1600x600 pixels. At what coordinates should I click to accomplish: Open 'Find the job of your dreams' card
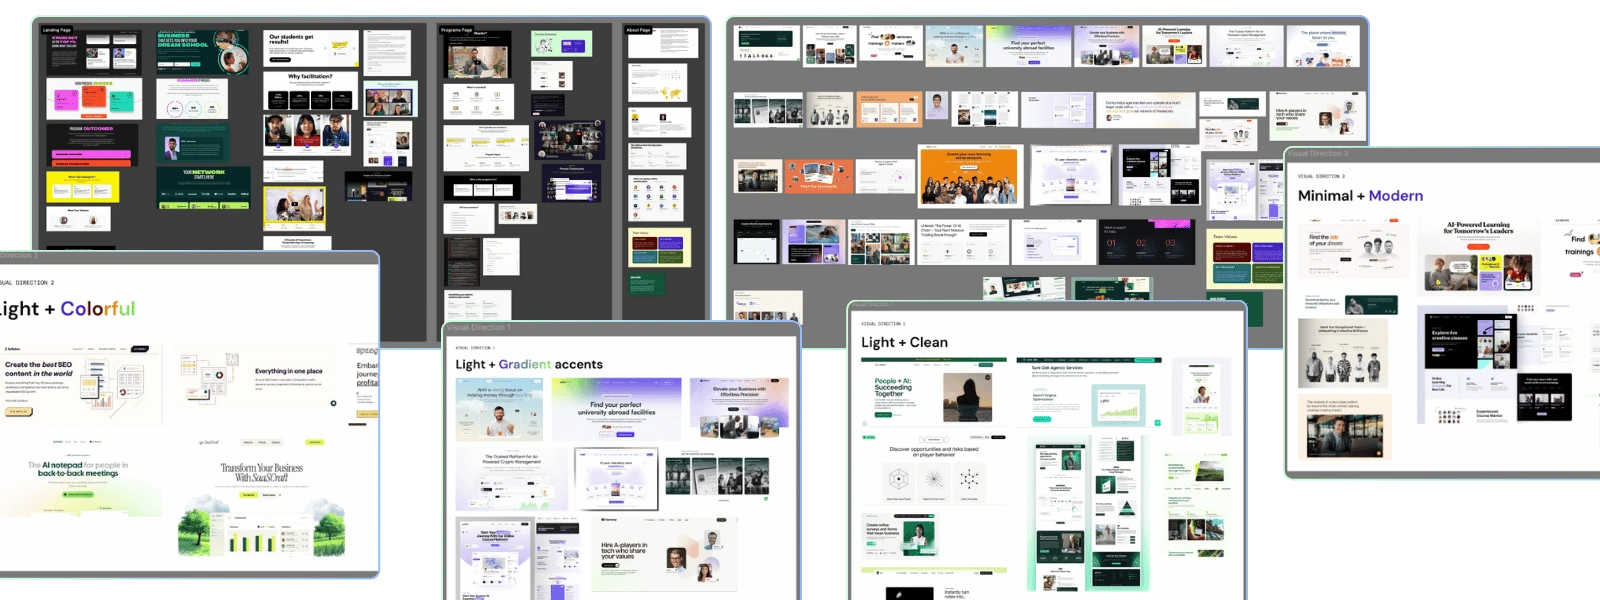click(x=1353, y=250)
